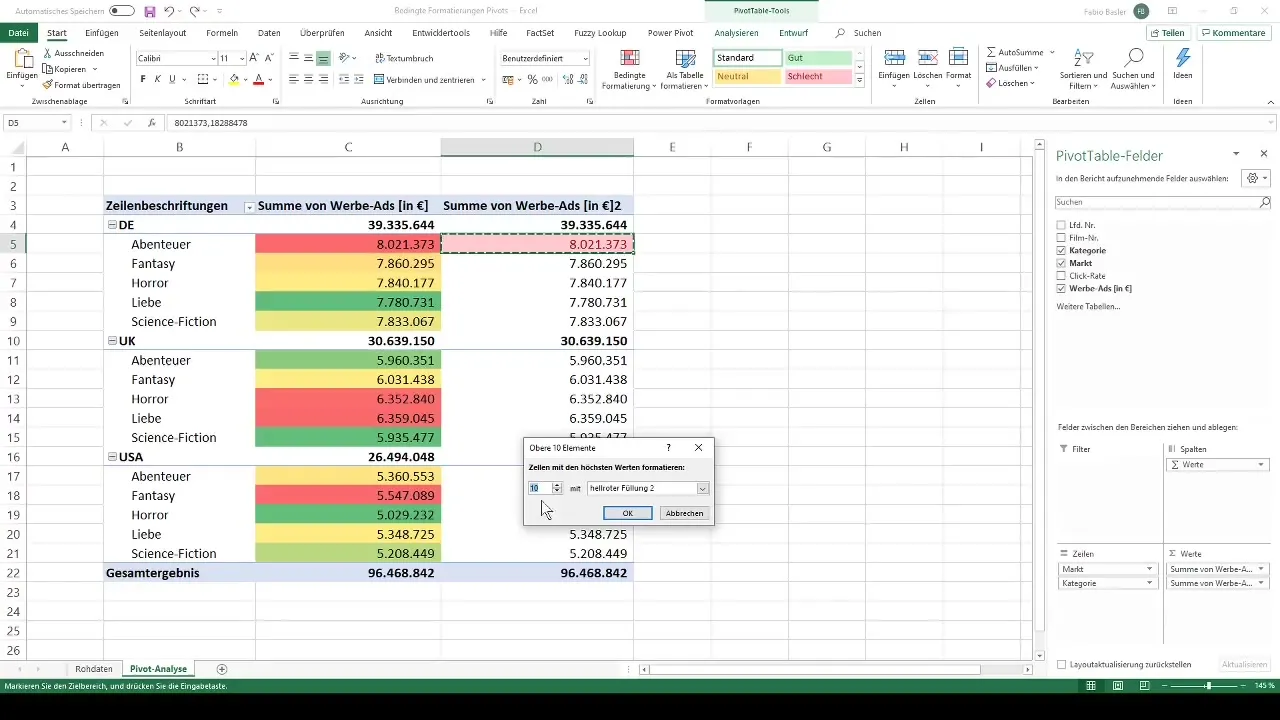Toggle Automatisches Speichern switch
1280x720 pixels.
coord(122,11)
